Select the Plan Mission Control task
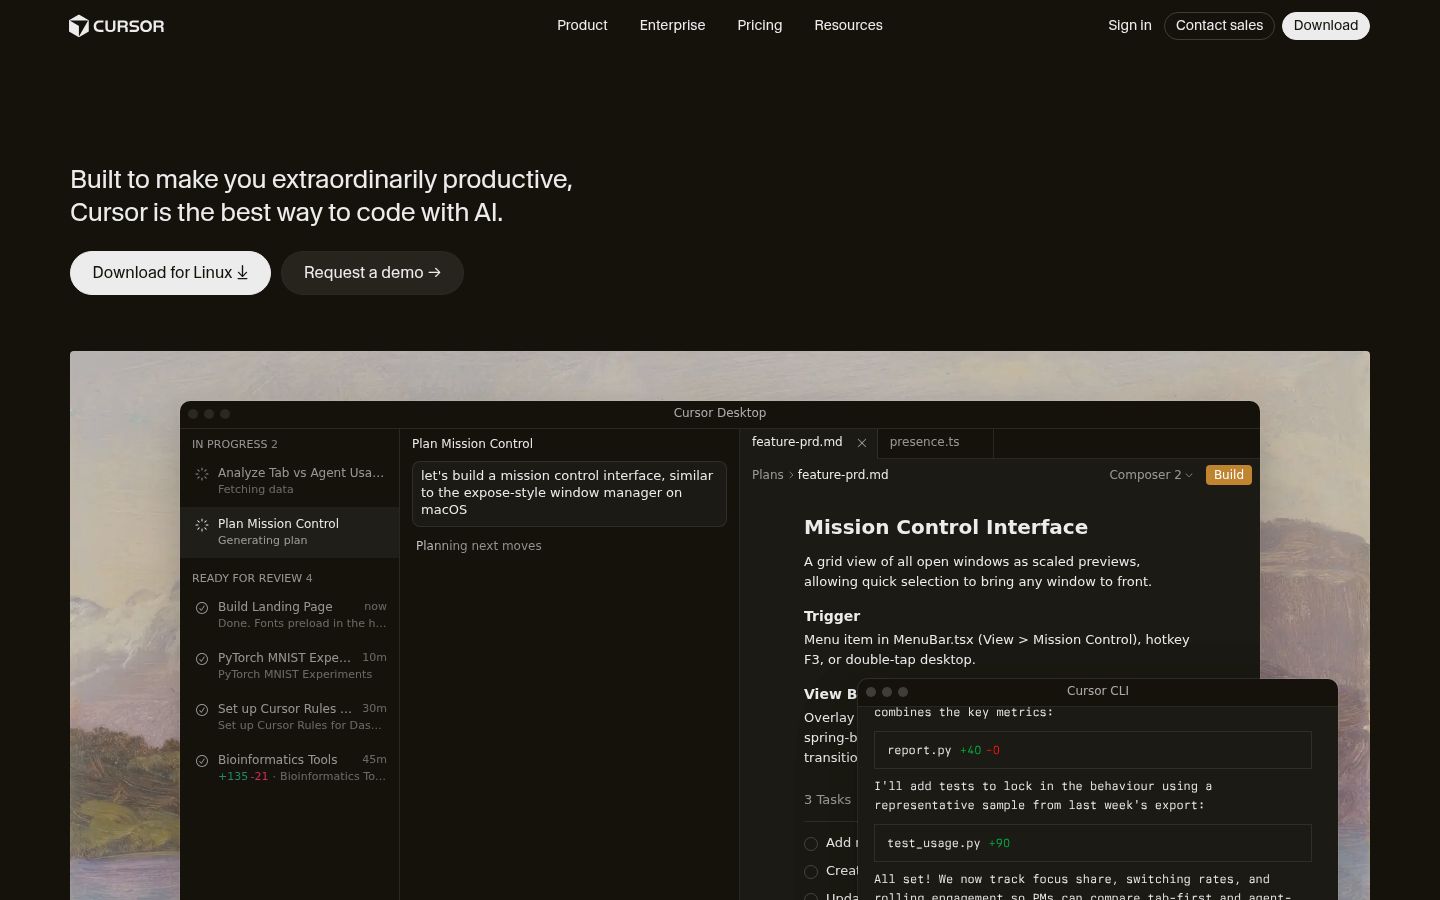Viewport: 1440px width, 900px height. pyautogui.click(x=290, y=532)
